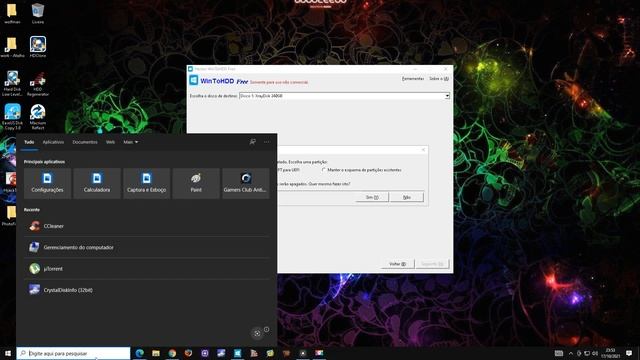Open Microsoft Edge from the taskbar
Image resolution: width=640 pixels, height=360 pixels.
point(140,353)
